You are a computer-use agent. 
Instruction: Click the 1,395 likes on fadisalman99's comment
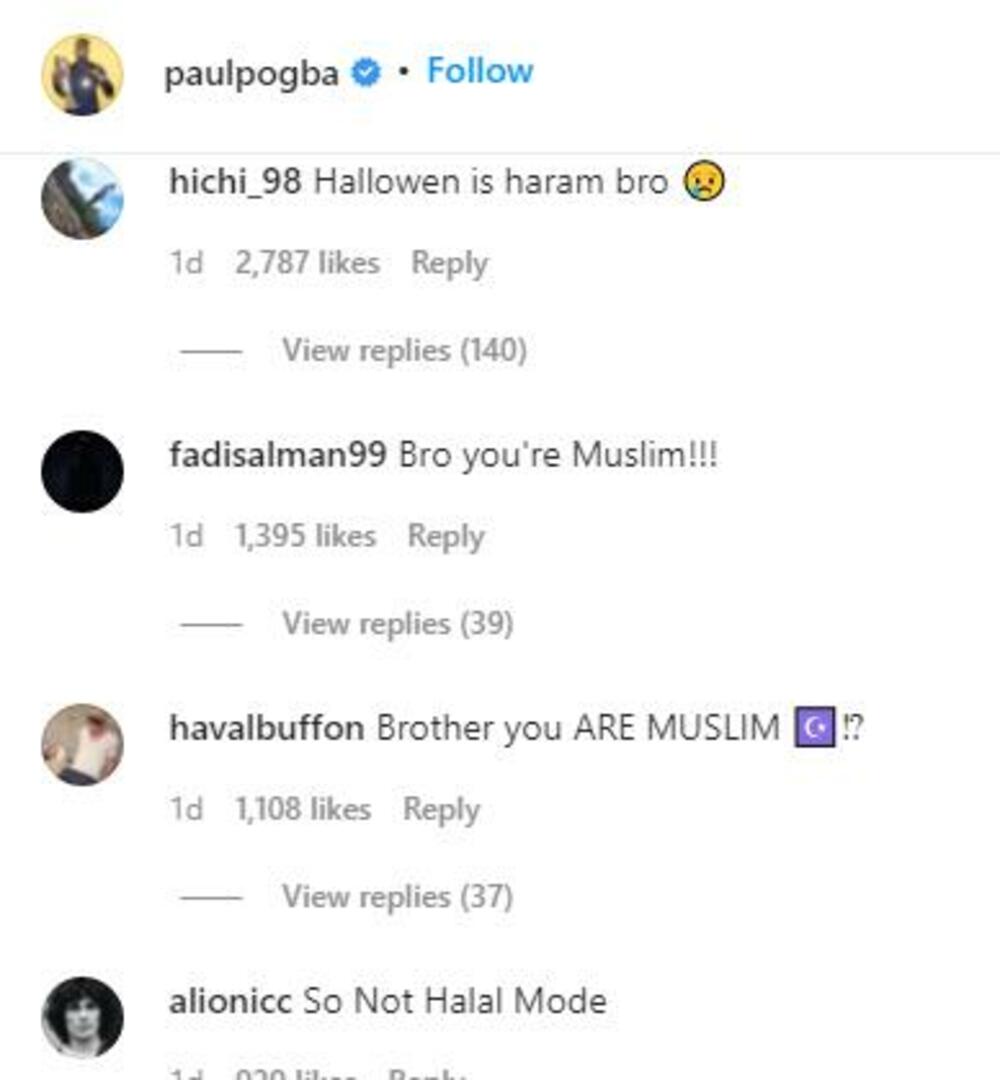tap(308, 536)
